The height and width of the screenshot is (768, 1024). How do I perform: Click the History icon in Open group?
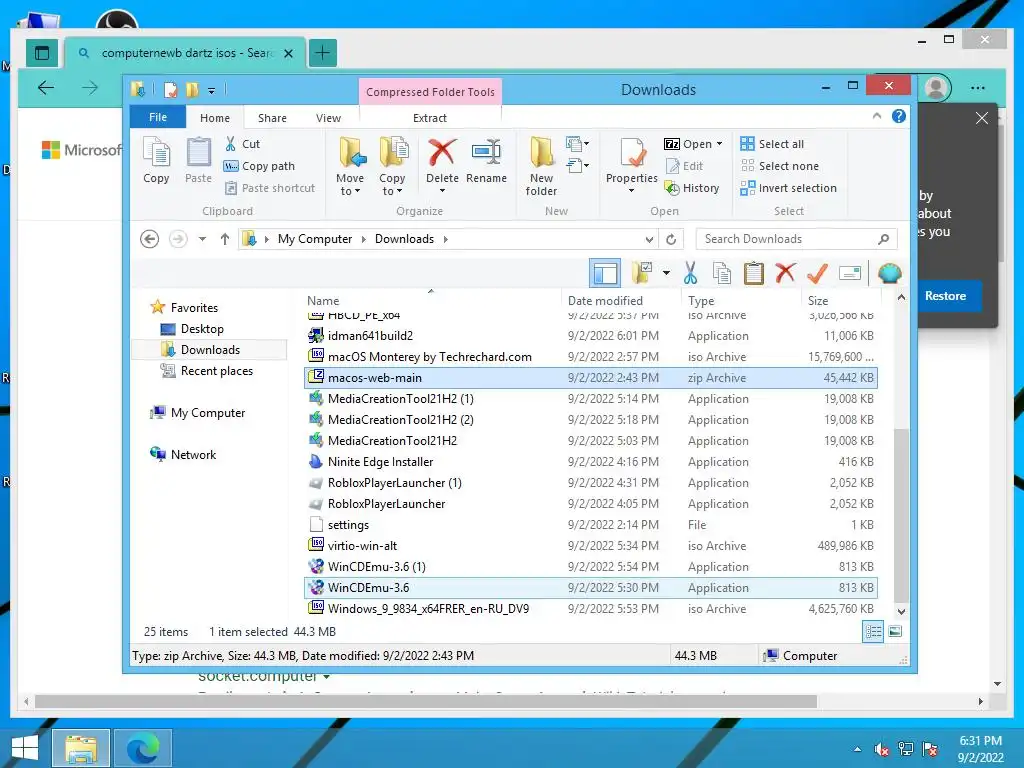point(692,188)
